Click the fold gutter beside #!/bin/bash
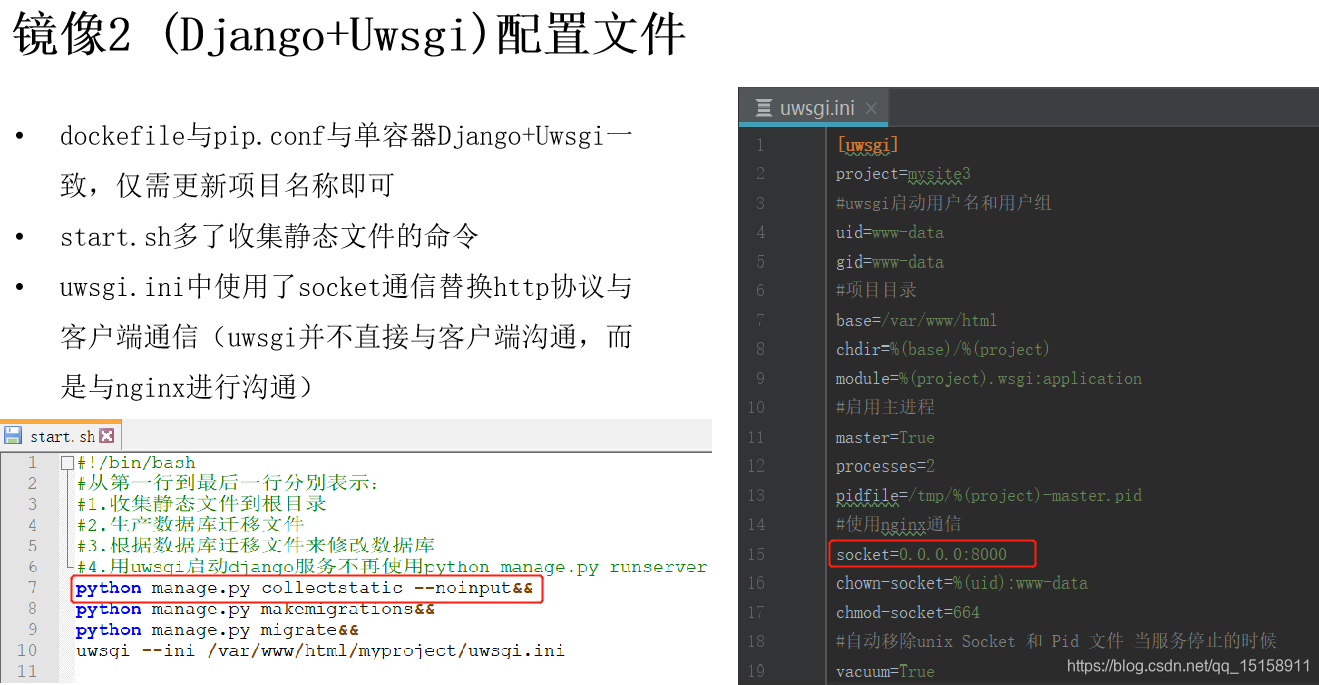 (x=66, y=462)
